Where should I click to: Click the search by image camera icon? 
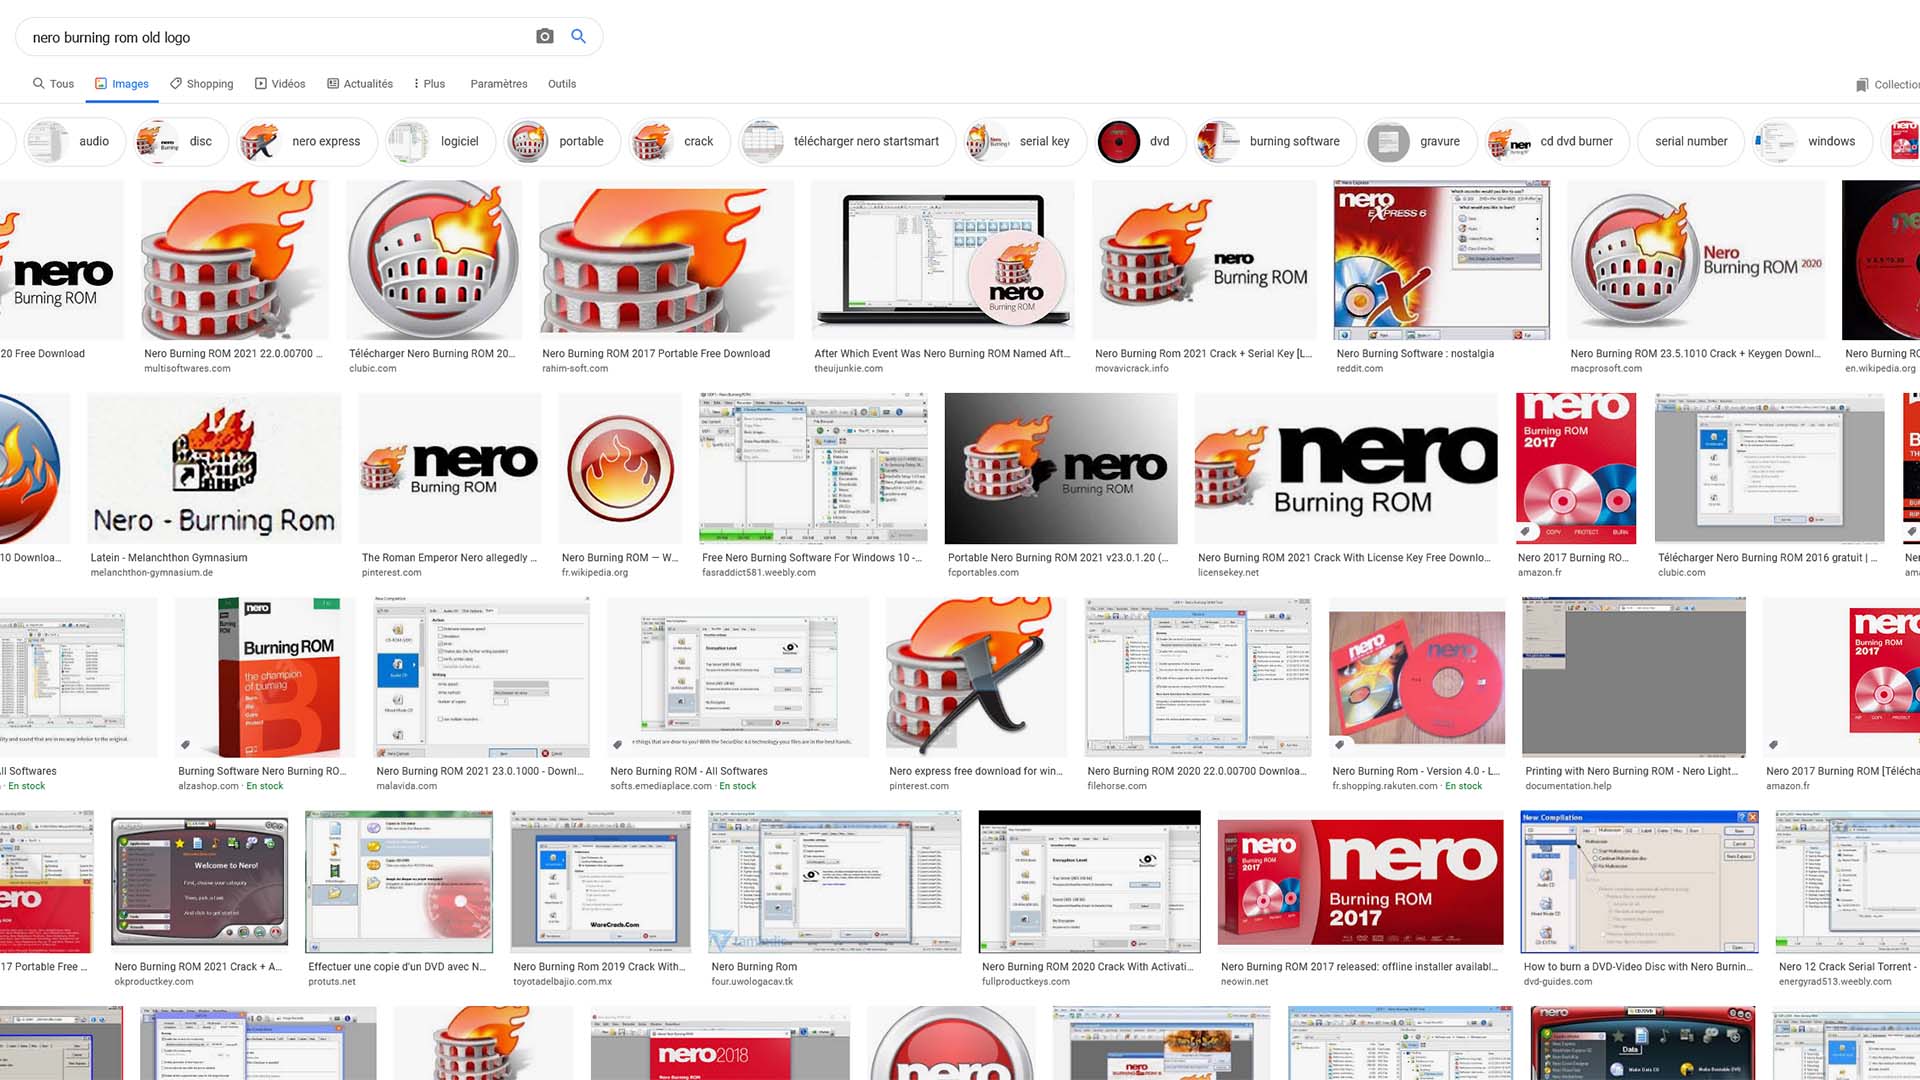tap(544, 36)
